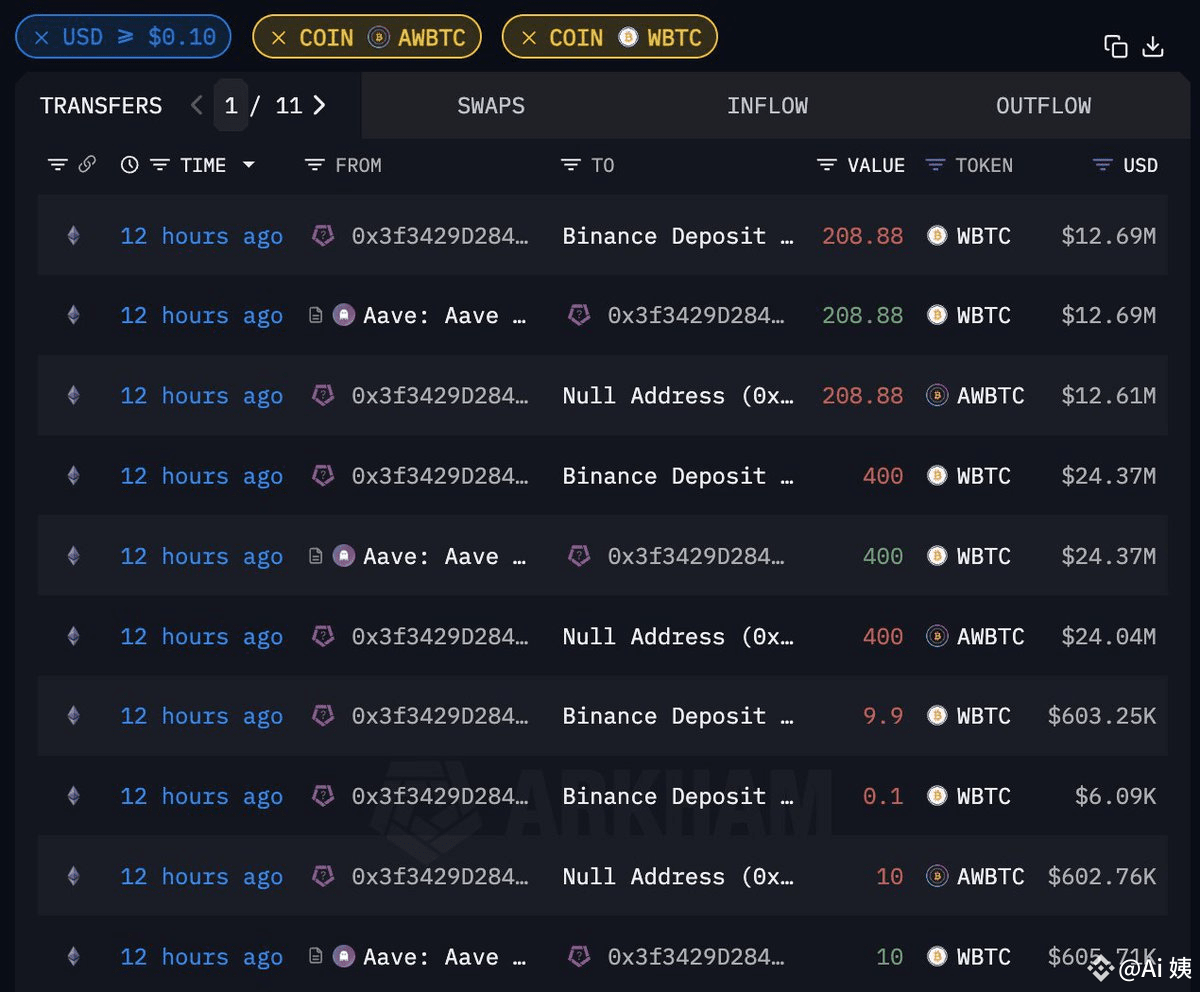Click the Ethereum chain icon on the first transfer
The image size is (1200, 992).
point(73,236)
